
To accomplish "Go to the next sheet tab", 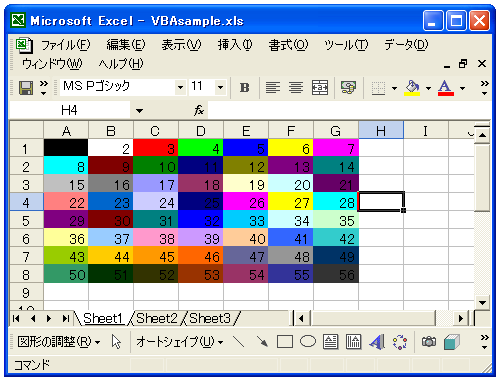I will 49,319.
